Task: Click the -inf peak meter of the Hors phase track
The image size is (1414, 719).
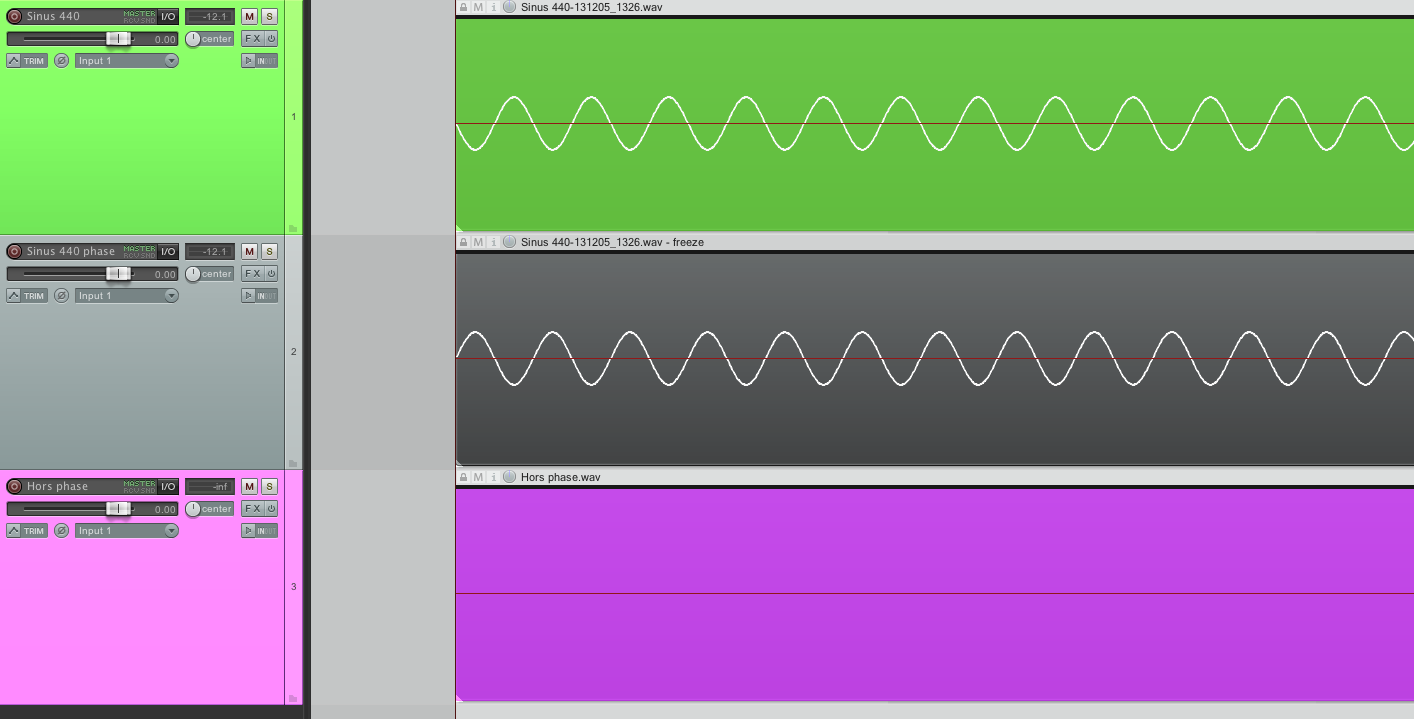Action: point(210,486)
